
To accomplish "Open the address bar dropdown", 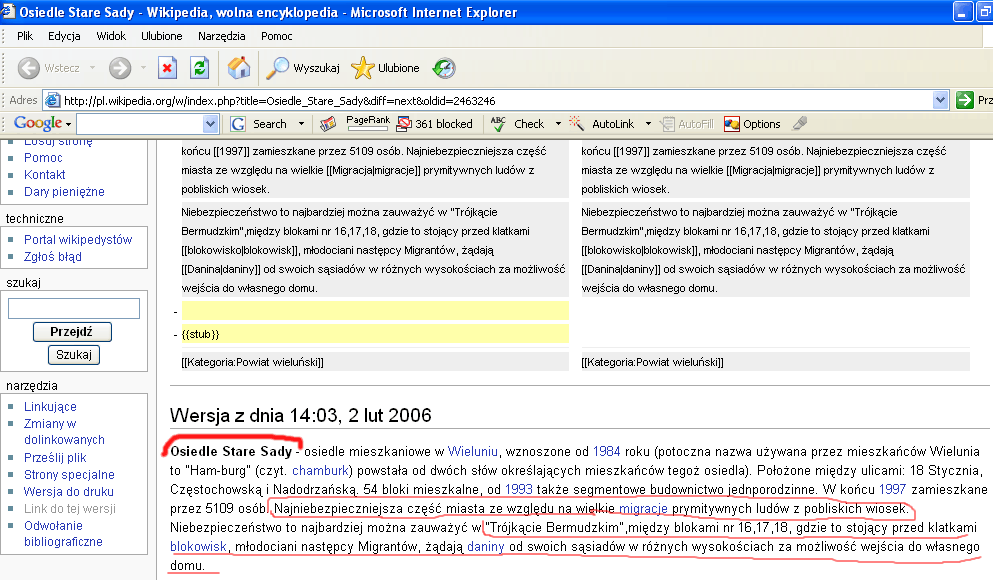I will 940,100.
